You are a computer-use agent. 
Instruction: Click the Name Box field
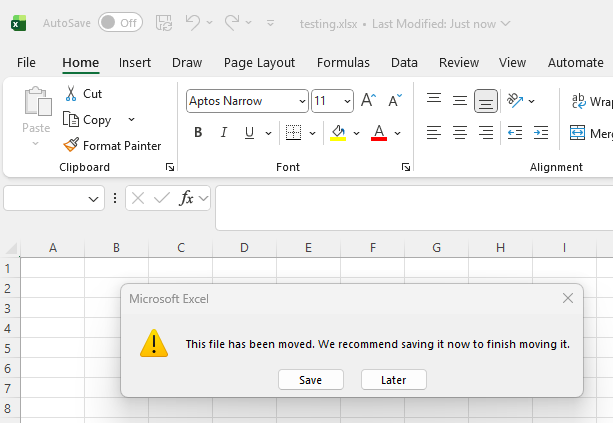point(54,198)
